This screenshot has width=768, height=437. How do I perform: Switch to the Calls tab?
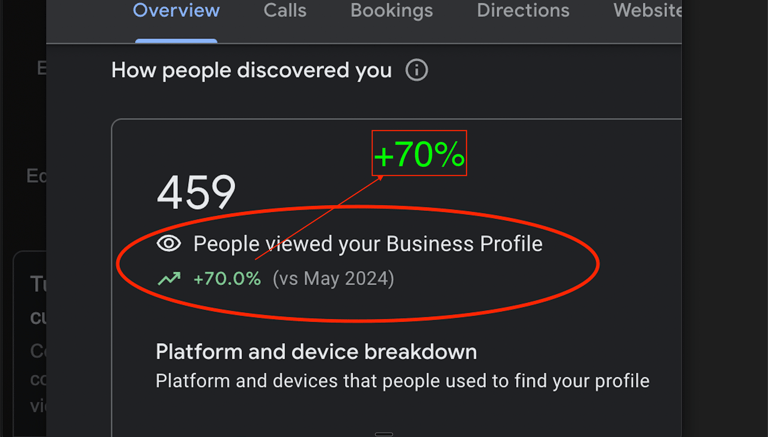[x=285, y=10]
